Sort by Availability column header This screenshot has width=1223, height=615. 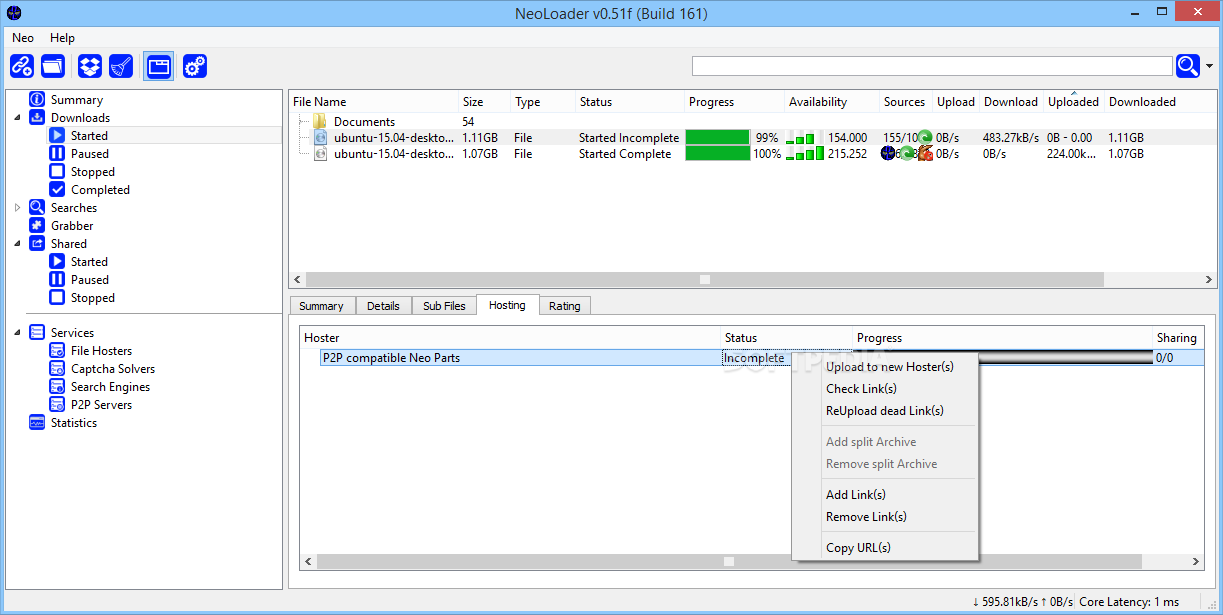point(831,102)
